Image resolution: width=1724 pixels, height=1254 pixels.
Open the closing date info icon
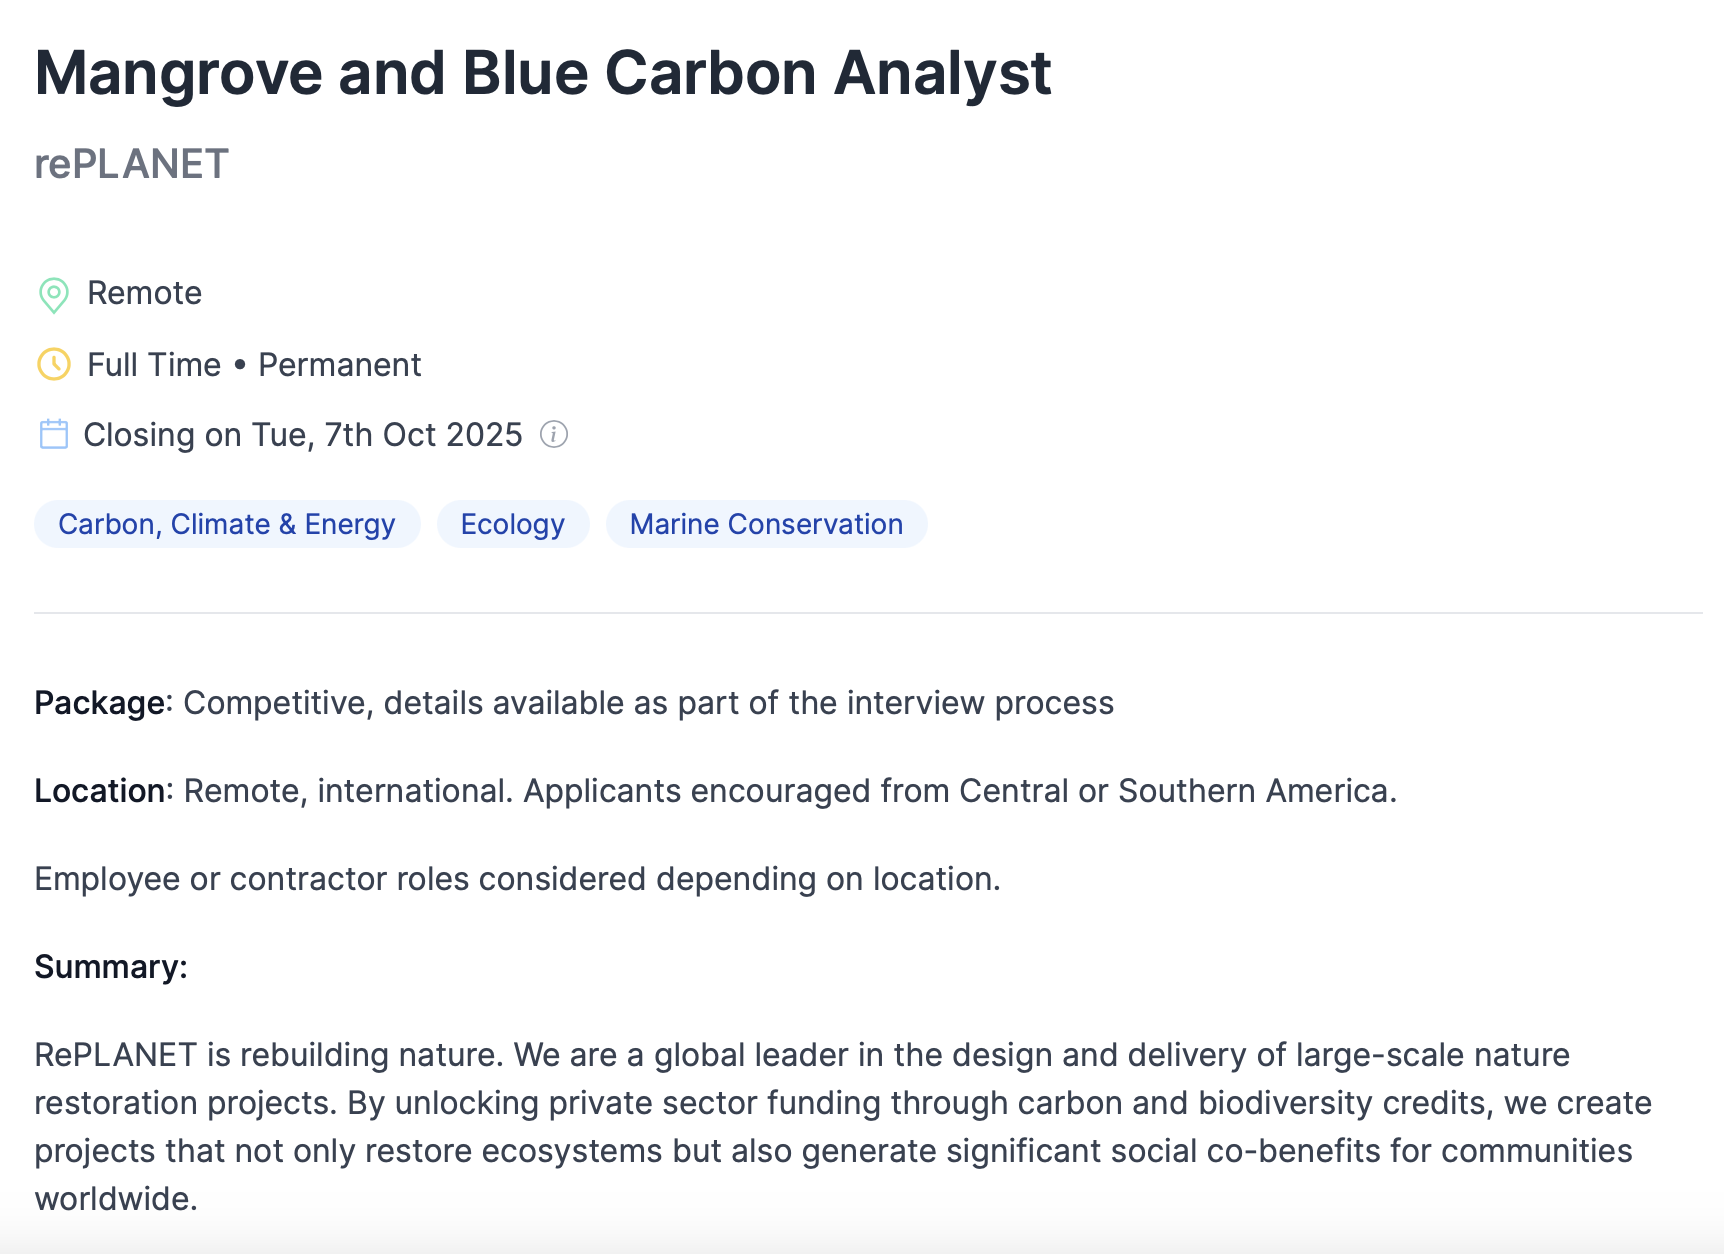coord(554,434)
